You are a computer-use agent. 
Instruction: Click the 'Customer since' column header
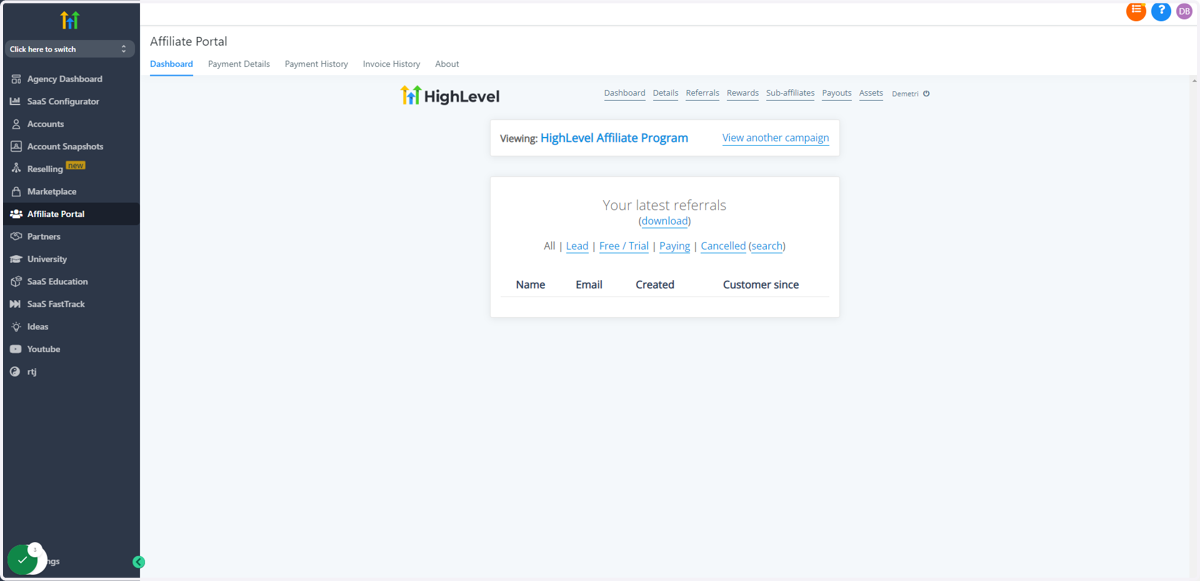click(761, 285)
